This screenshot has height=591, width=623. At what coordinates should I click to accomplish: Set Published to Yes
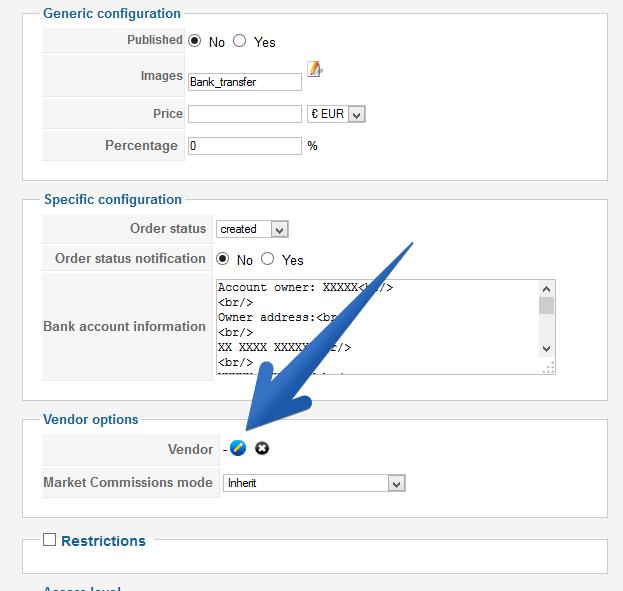pos(240,41)
